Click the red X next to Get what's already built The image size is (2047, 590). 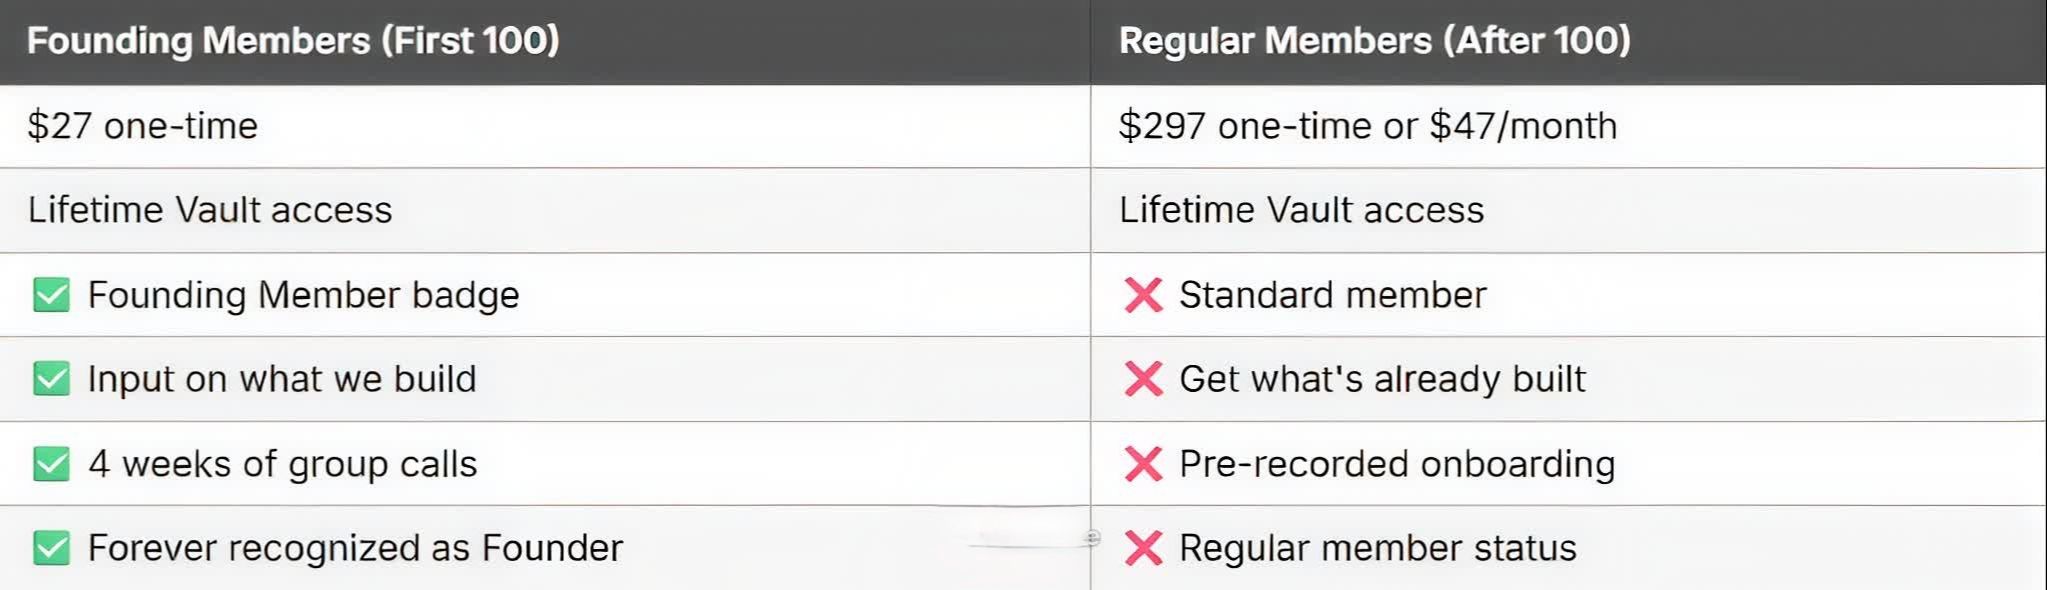1143,379
